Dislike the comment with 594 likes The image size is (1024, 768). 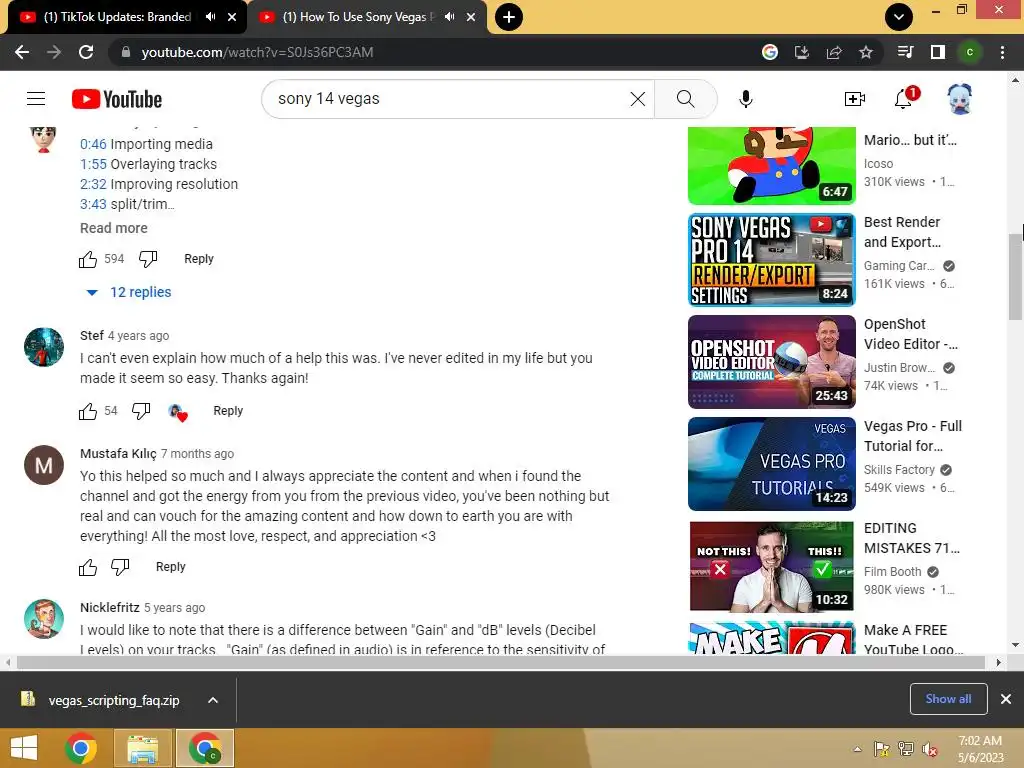click(x=148, y=259)
